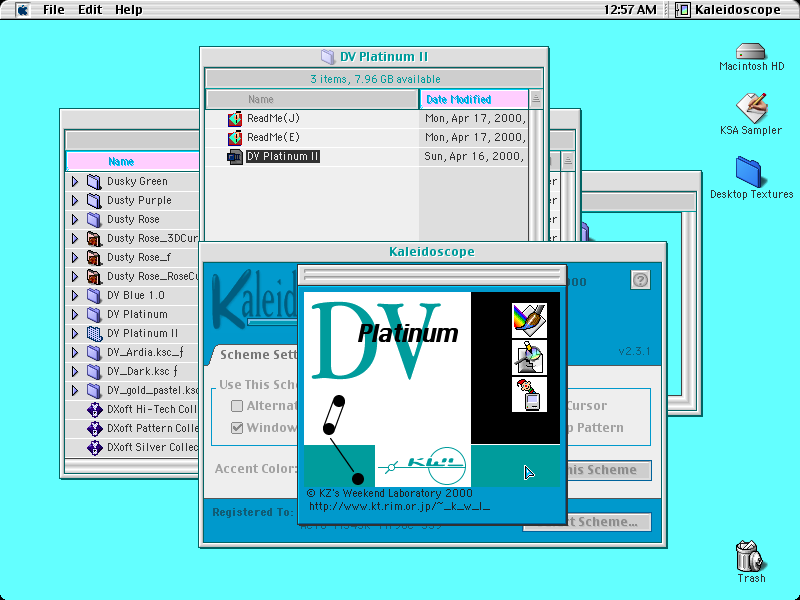Expand the DV_Dark.ksc folder
The width and height of the screenshot is (800, 600).
[75, 371]
